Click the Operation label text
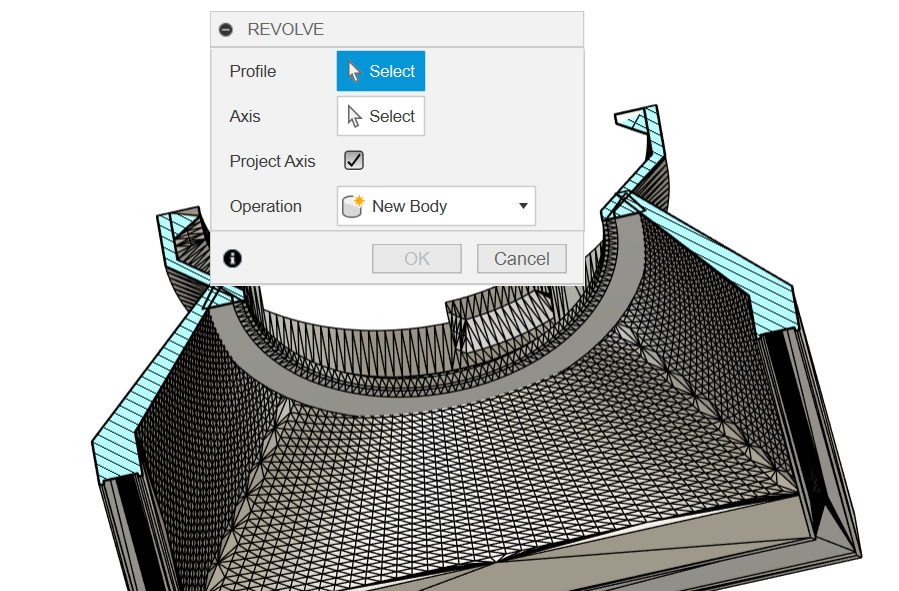This screenshot has width=899, height=591. pyautogui.click(x=265, y=206)
